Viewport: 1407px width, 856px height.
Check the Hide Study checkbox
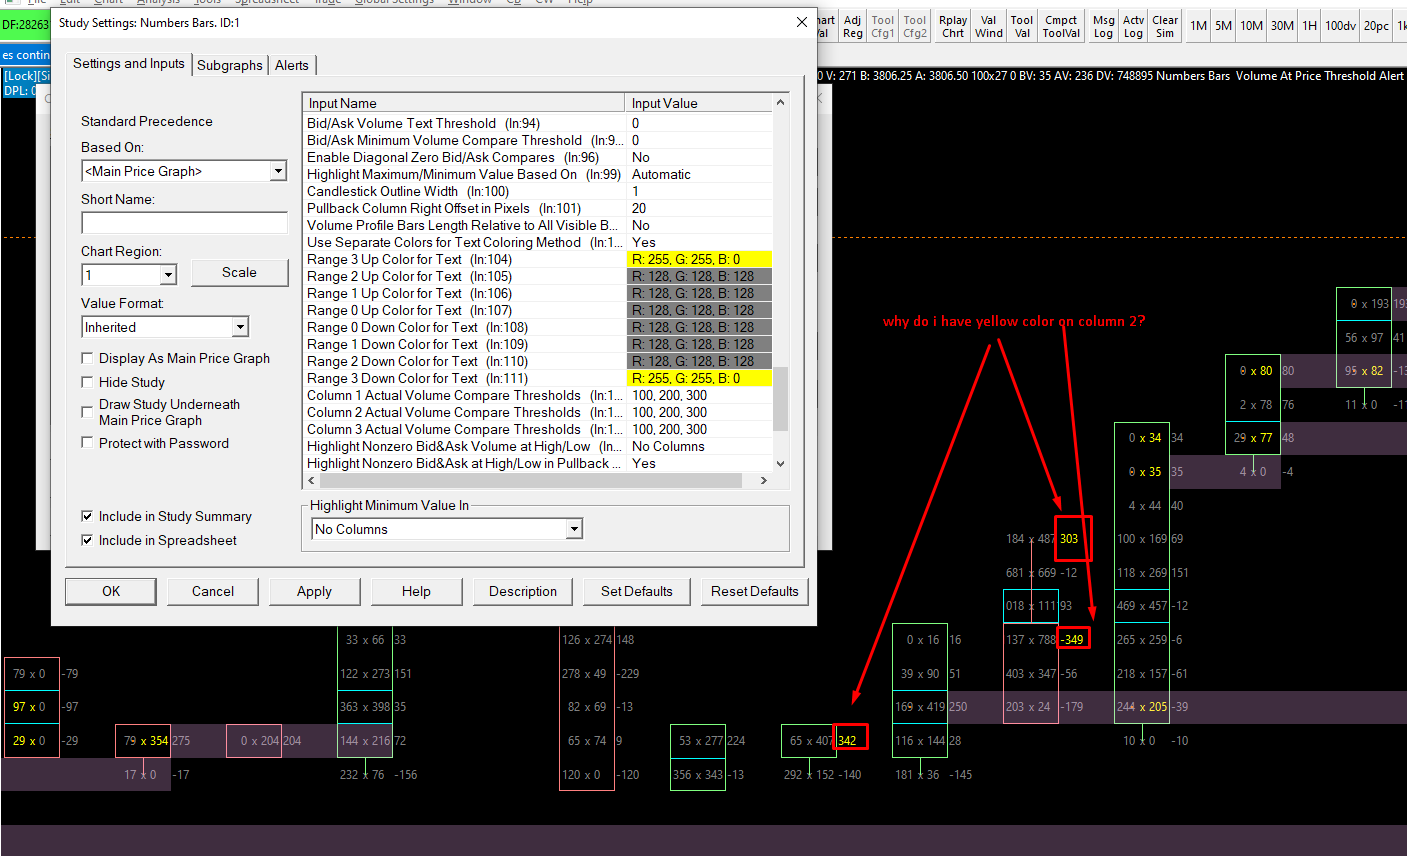pyautogui.click(x=87, y=382)
